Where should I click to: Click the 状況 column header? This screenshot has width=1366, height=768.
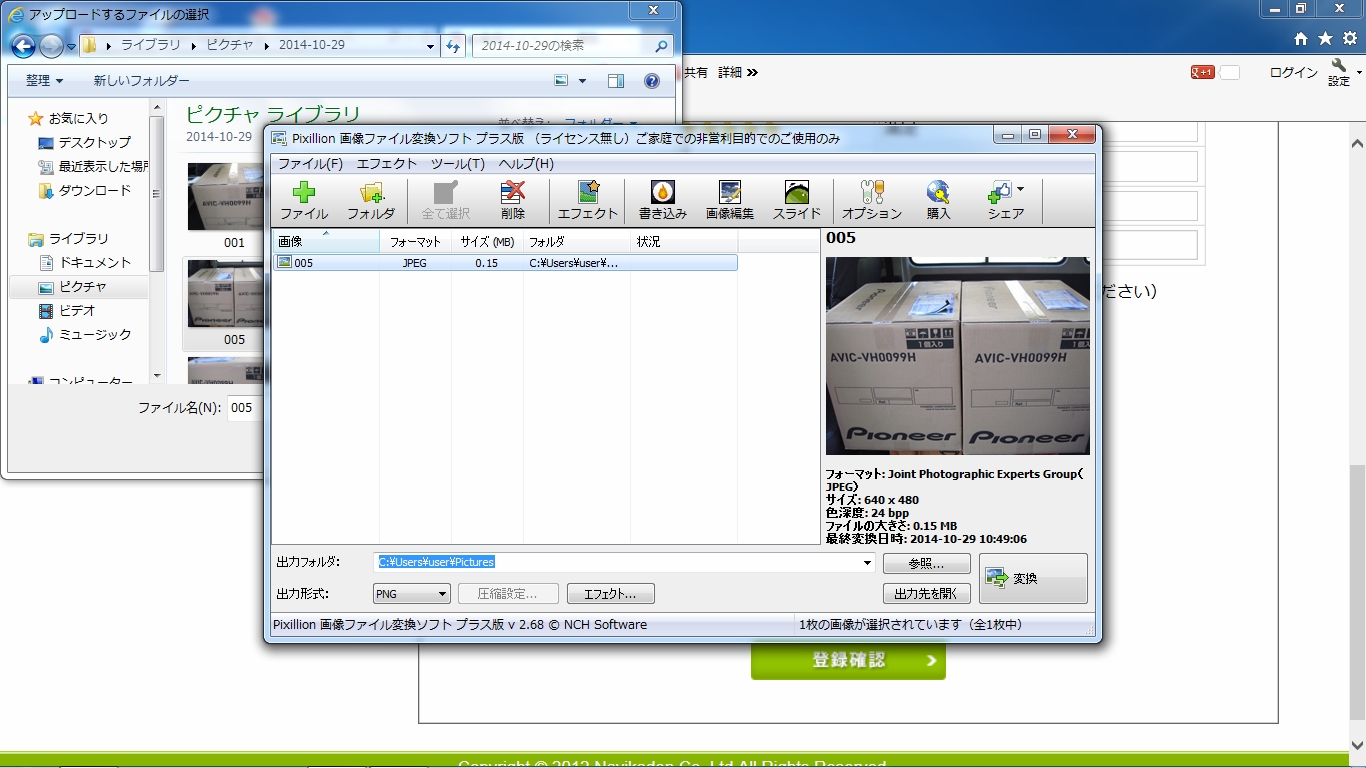tap(684, 242)
